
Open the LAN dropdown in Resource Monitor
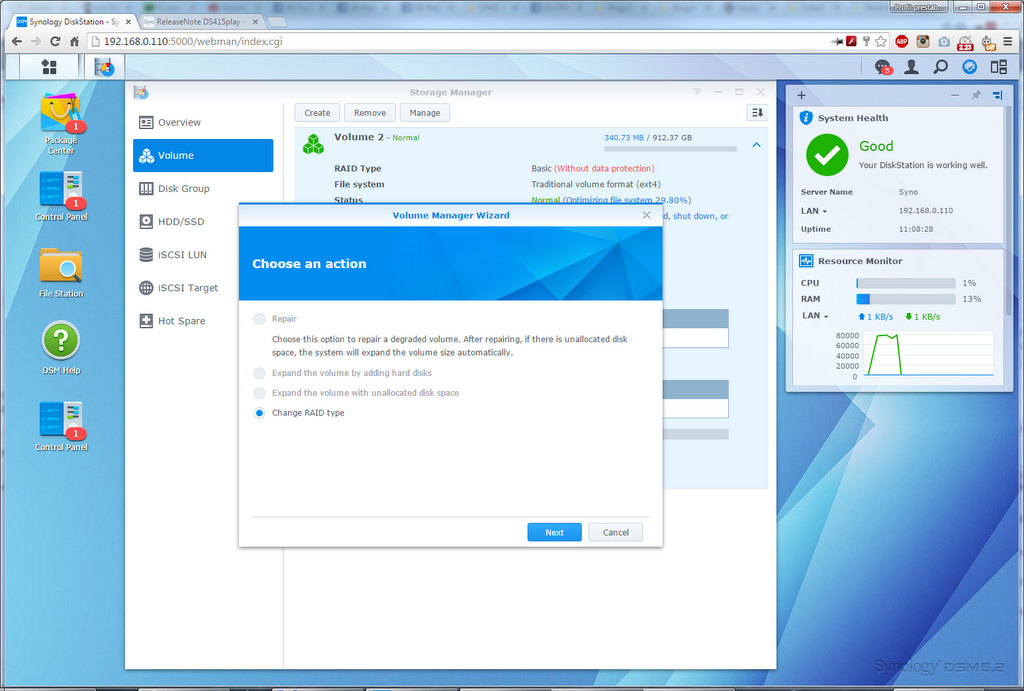(815, 315)
